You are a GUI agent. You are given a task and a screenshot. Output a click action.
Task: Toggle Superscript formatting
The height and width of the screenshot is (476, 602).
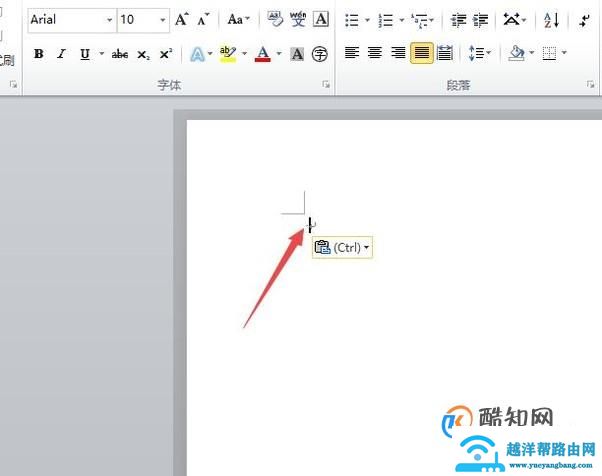coord(166,54)
